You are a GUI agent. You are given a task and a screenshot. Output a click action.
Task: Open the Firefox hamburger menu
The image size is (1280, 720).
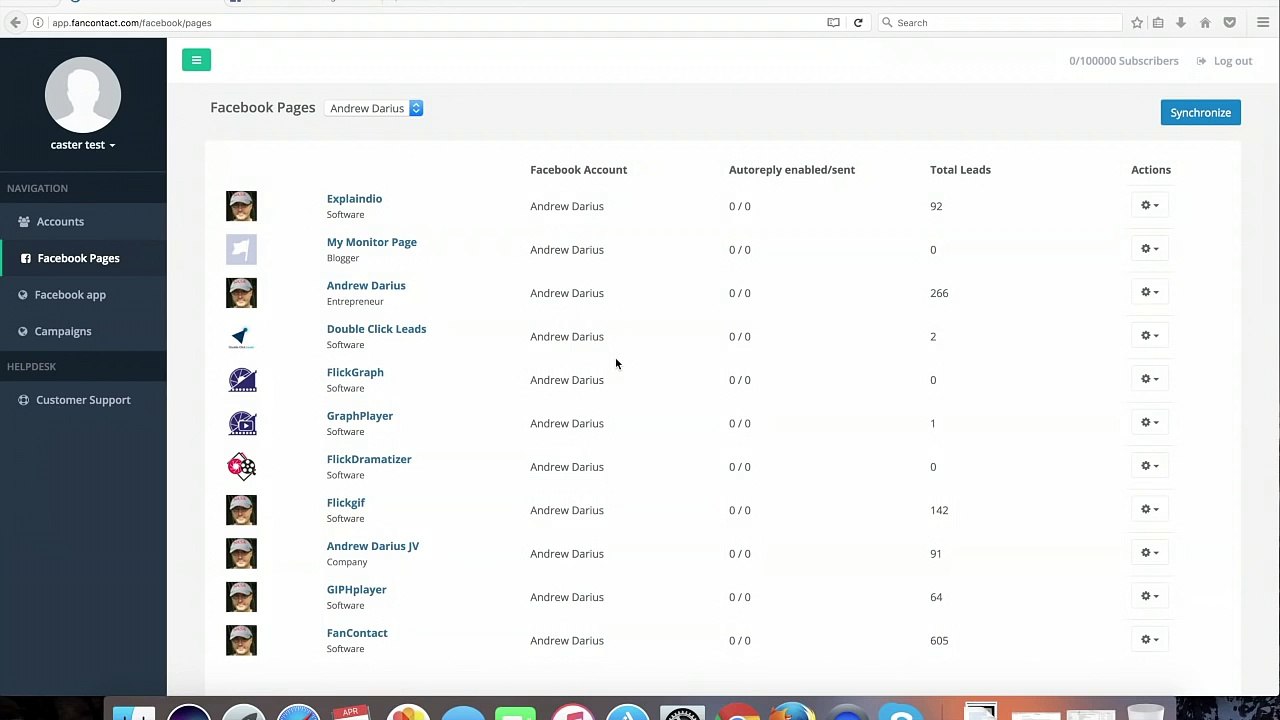[x=1264, y=22]
